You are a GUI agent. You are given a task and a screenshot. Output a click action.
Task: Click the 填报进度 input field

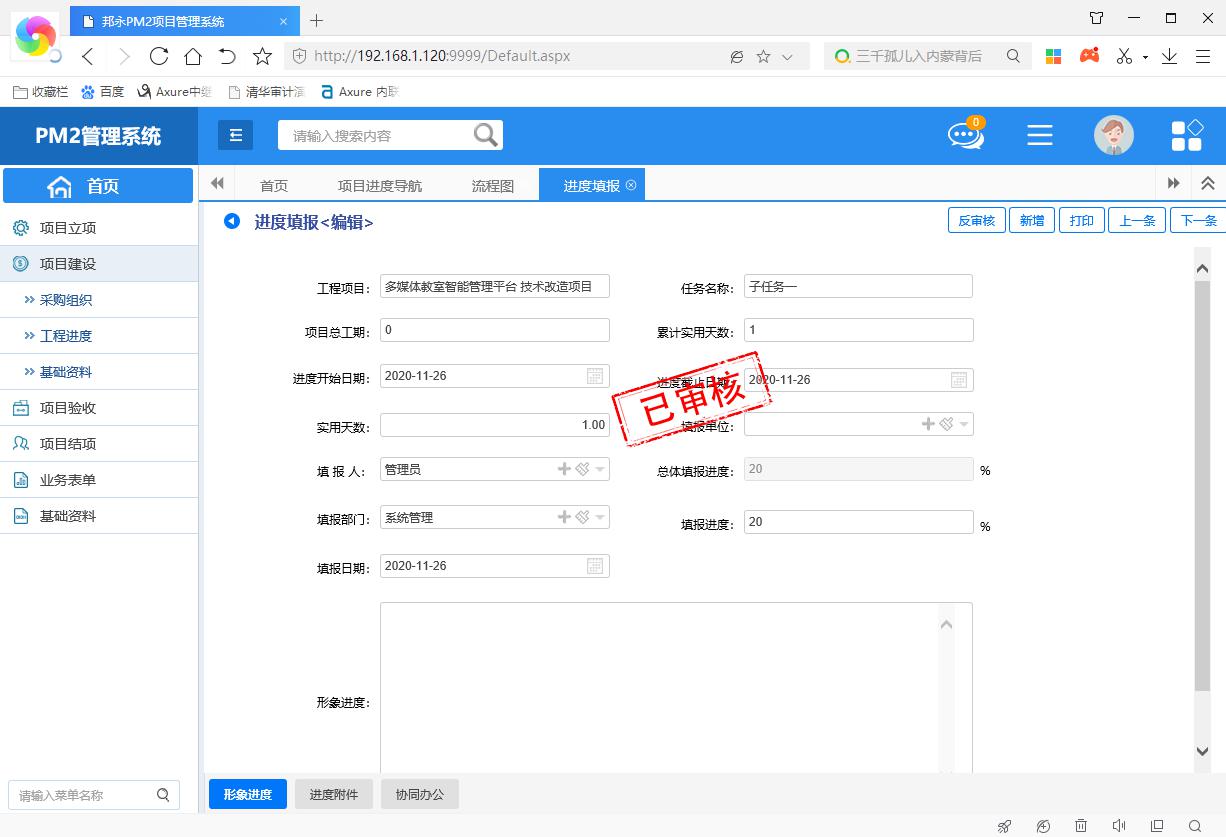point(857,522)
